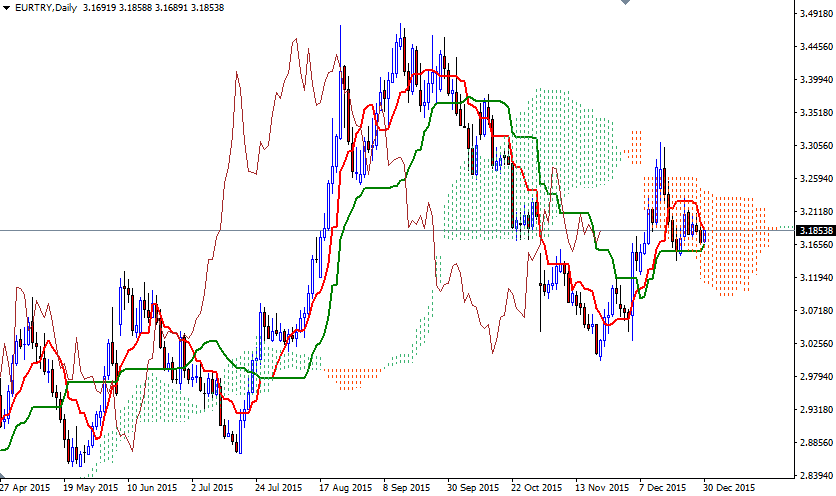Click the 10 Jun 2015 date label
Image resolution: width=836 pixels, height=496 pixels.
click(x=152, y=487)
